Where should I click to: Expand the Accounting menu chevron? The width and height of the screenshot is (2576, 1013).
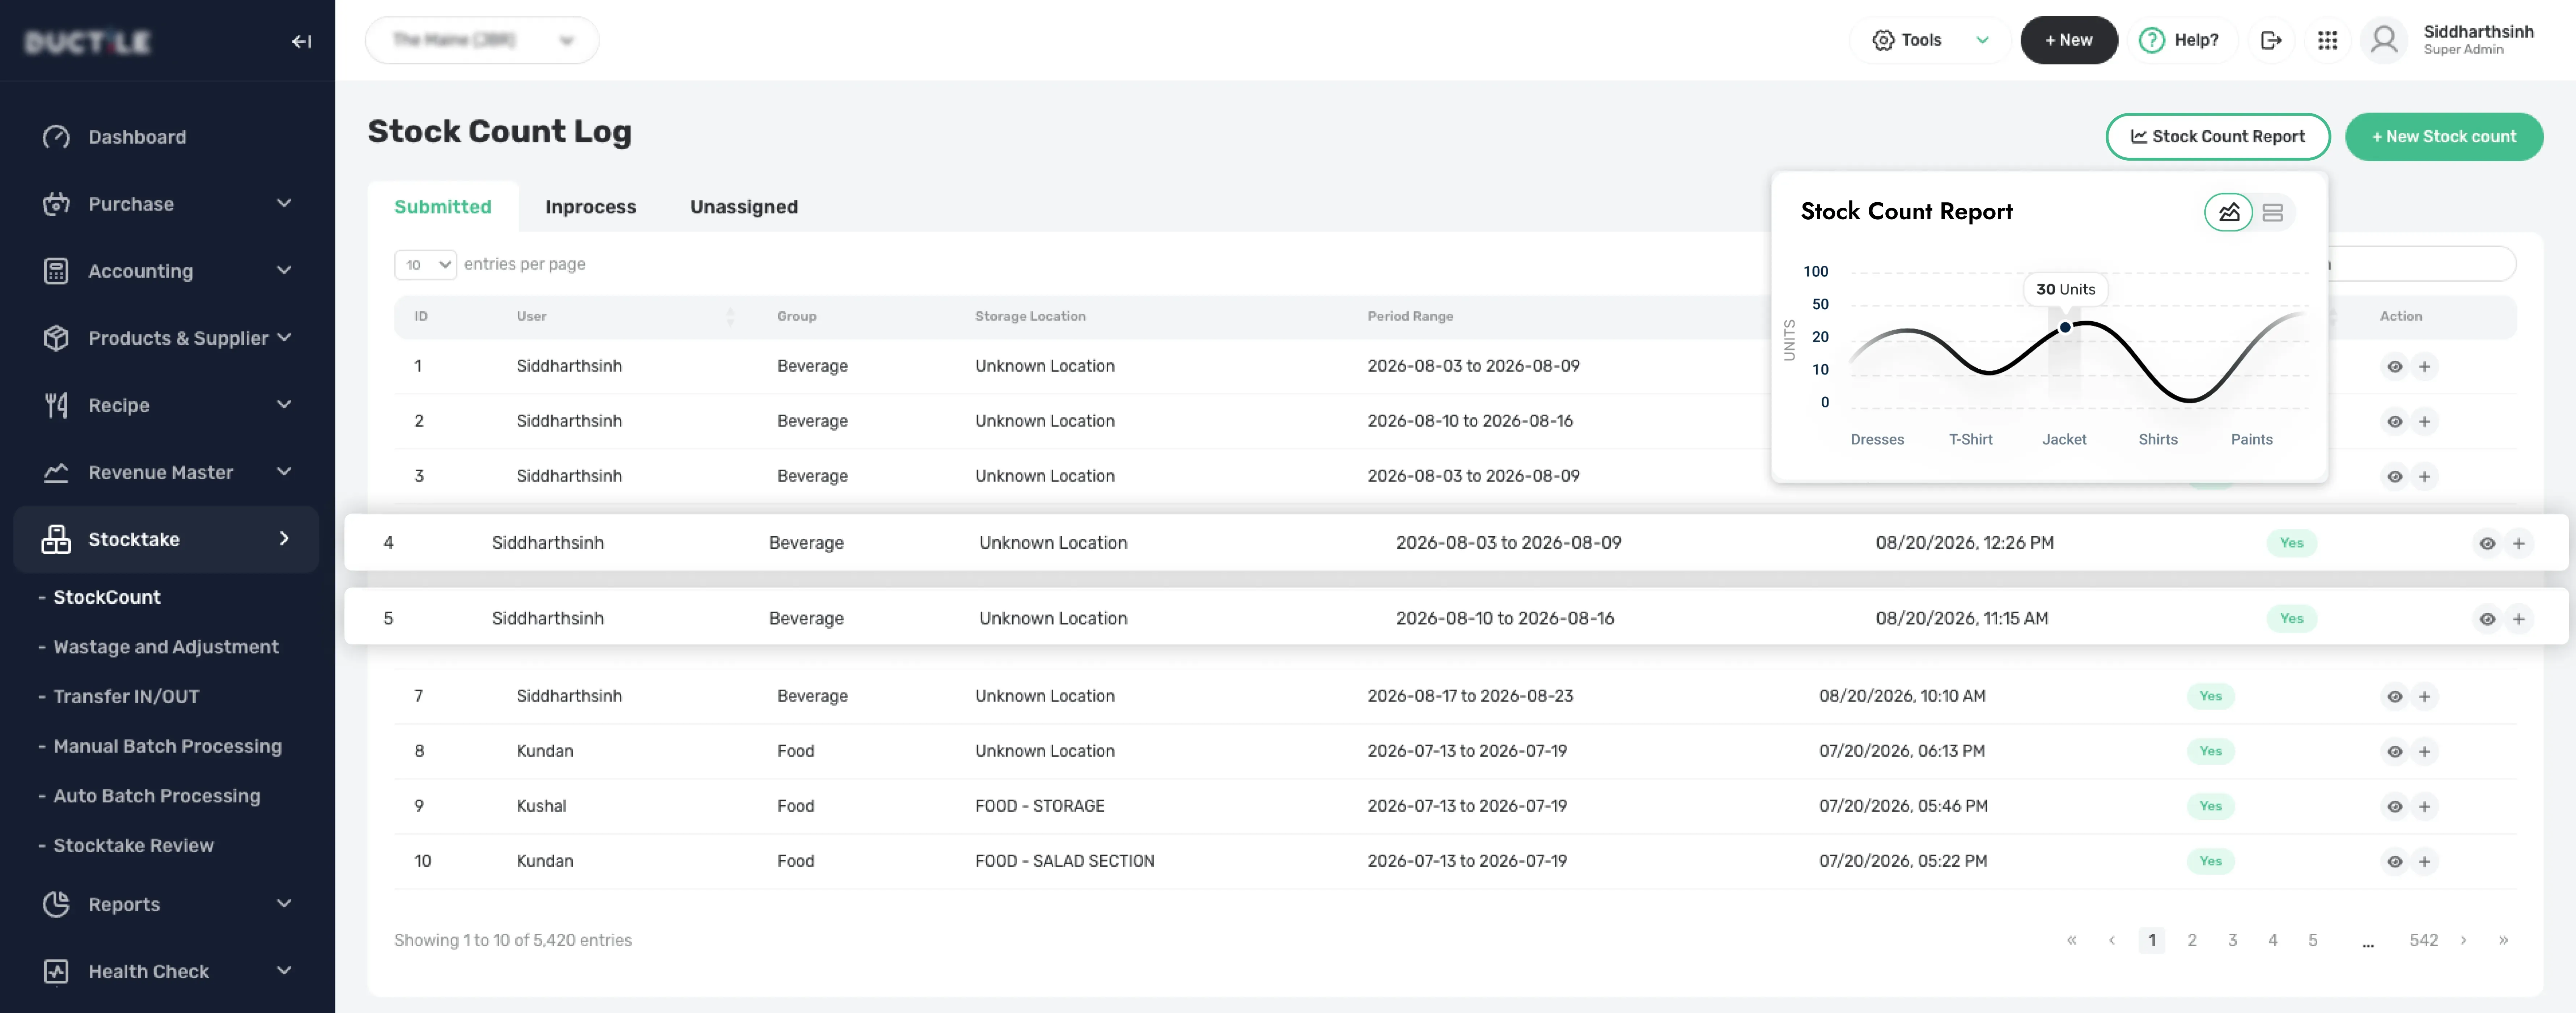[x=284, y=270]
